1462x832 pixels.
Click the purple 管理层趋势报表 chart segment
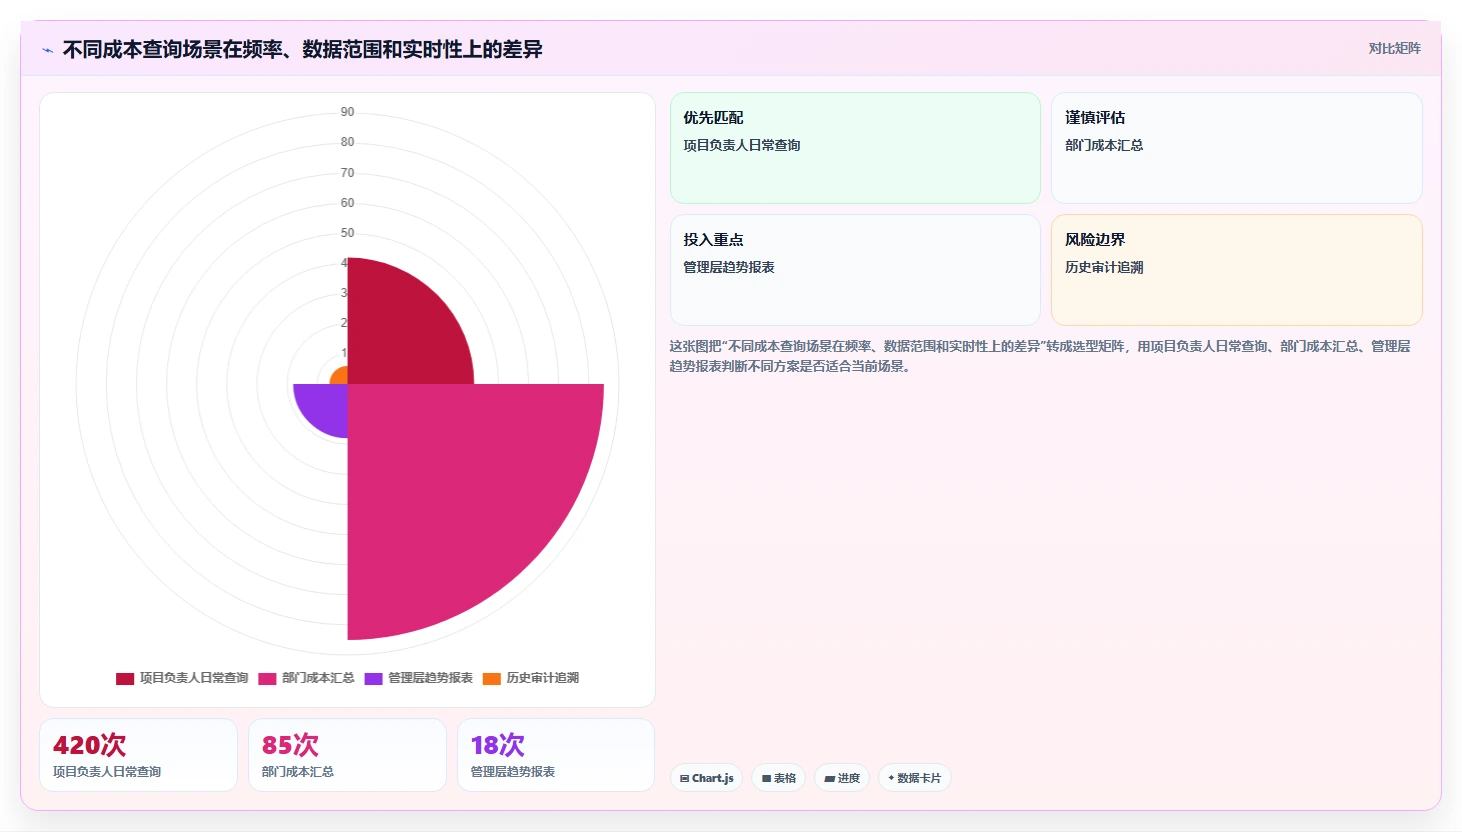coord(325,405)
